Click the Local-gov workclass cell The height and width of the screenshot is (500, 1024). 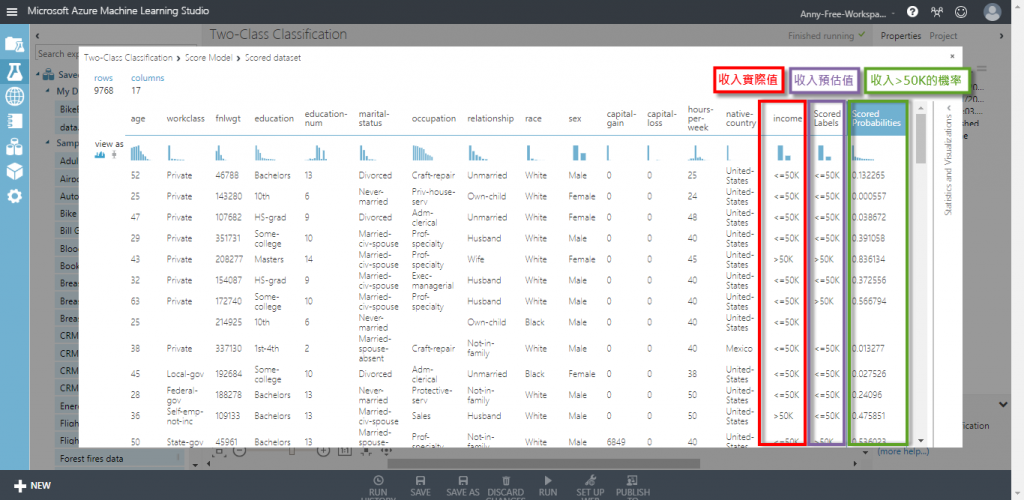pos(185,374)
